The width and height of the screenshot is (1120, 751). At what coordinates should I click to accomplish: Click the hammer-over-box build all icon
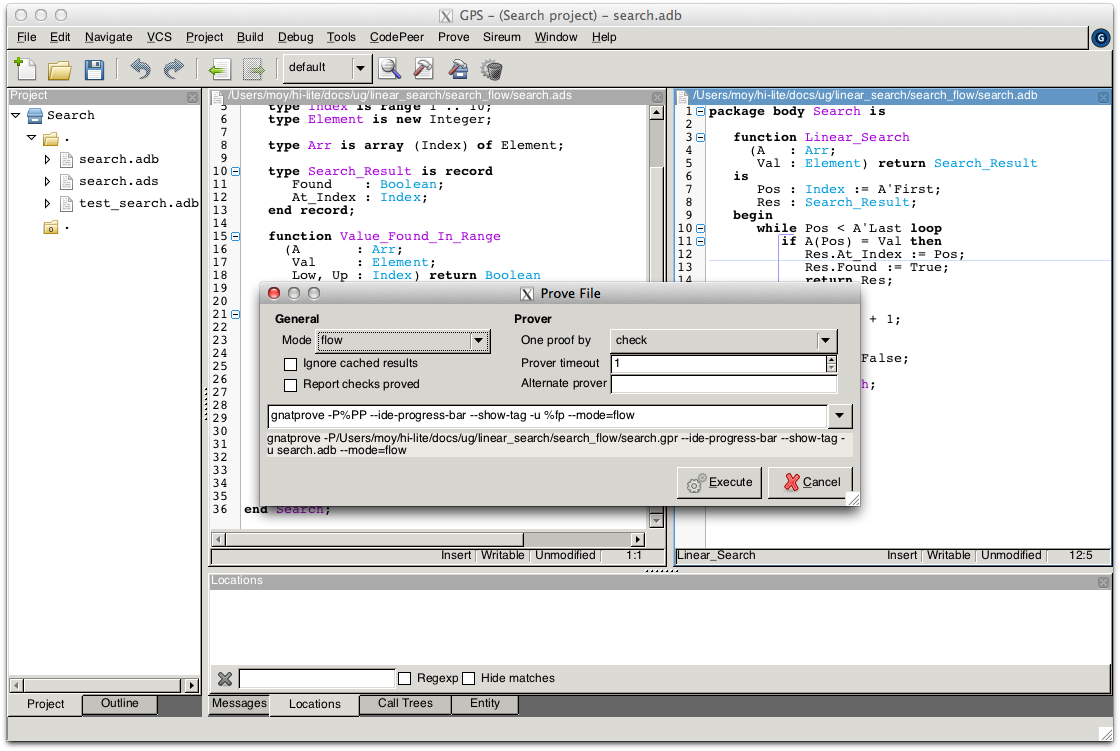(x=458, y=69)
